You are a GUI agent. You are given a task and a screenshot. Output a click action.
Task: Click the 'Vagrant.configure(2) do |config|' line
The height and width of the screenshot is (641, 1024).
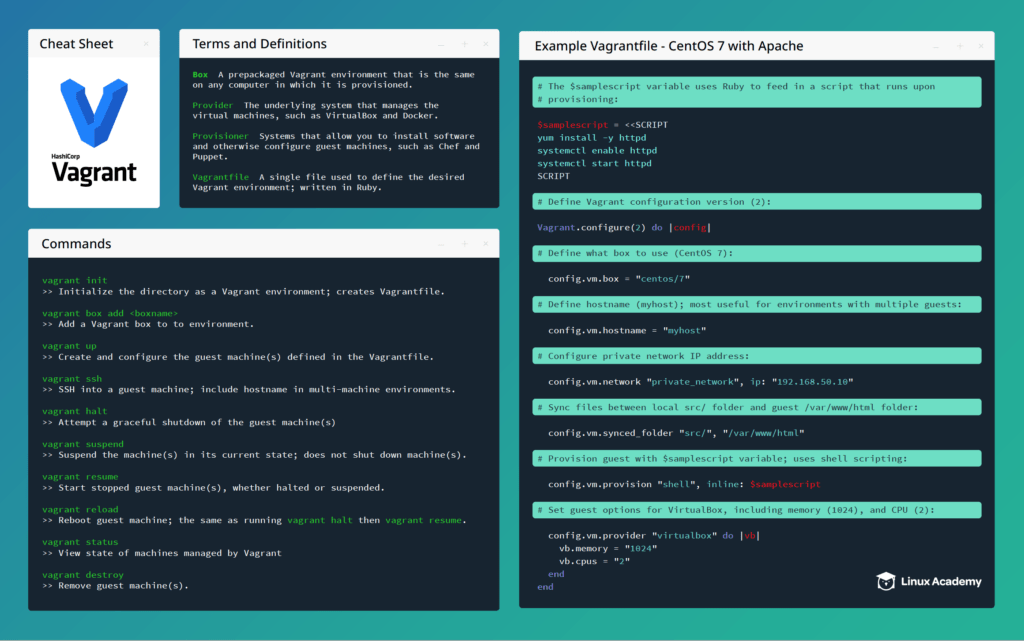pyautogui.click(x=624, y=227)
